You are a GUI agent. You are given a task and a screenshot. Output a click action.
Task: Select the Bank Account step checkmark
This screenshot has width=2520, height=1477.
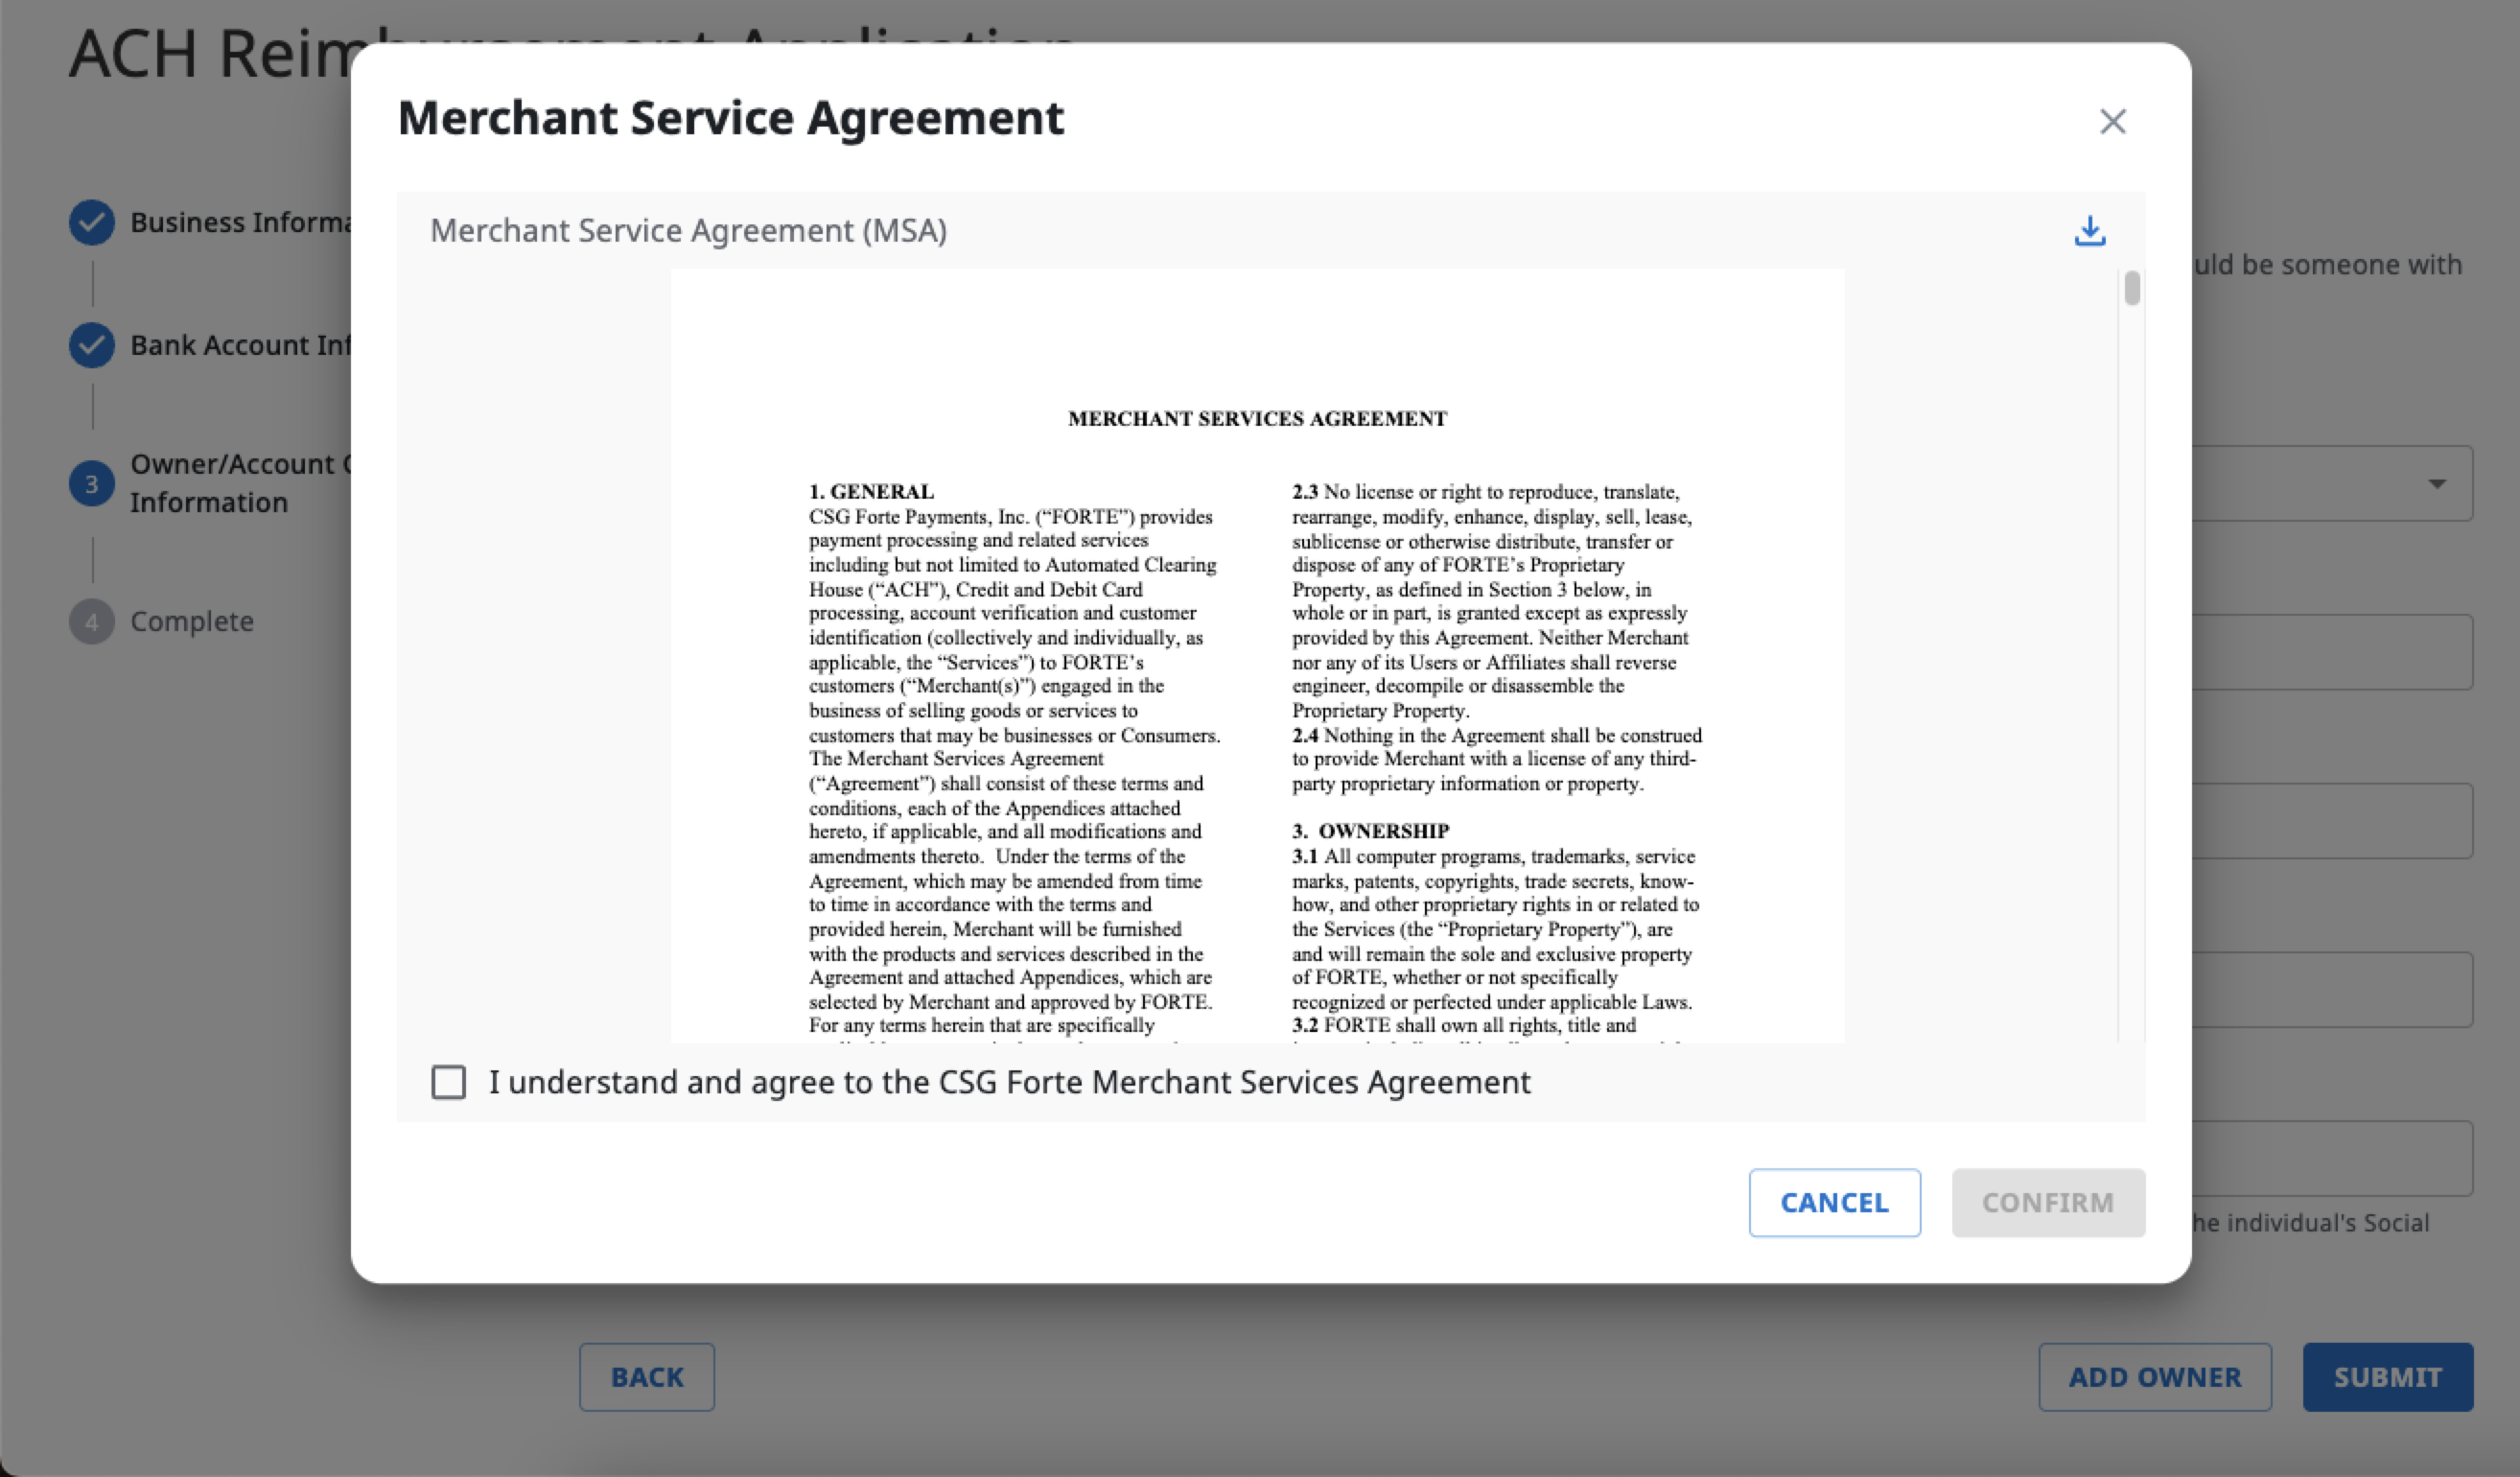[x=92, y=345]
